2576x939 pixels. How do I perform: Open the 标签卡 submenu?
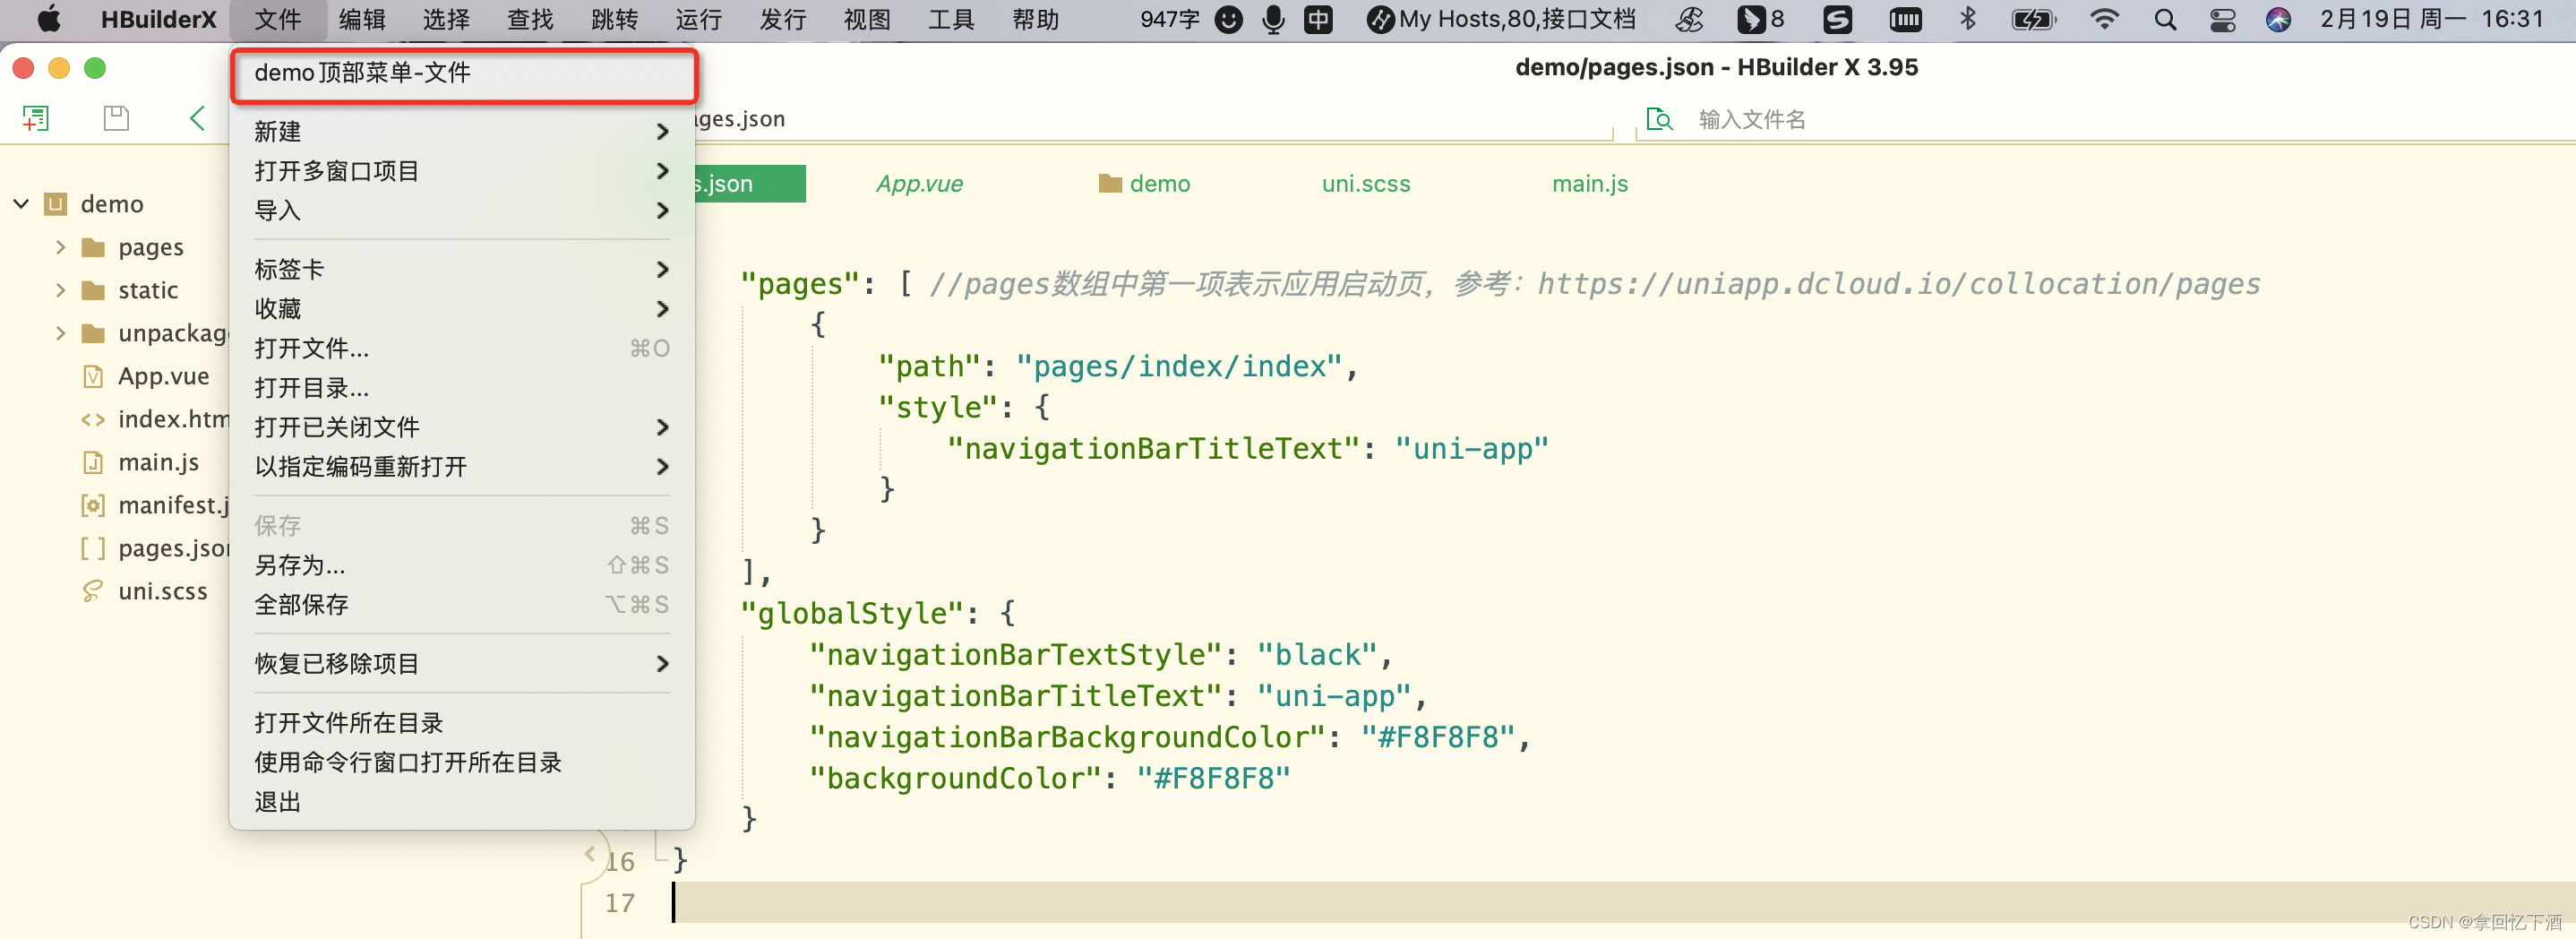point(462,269)
